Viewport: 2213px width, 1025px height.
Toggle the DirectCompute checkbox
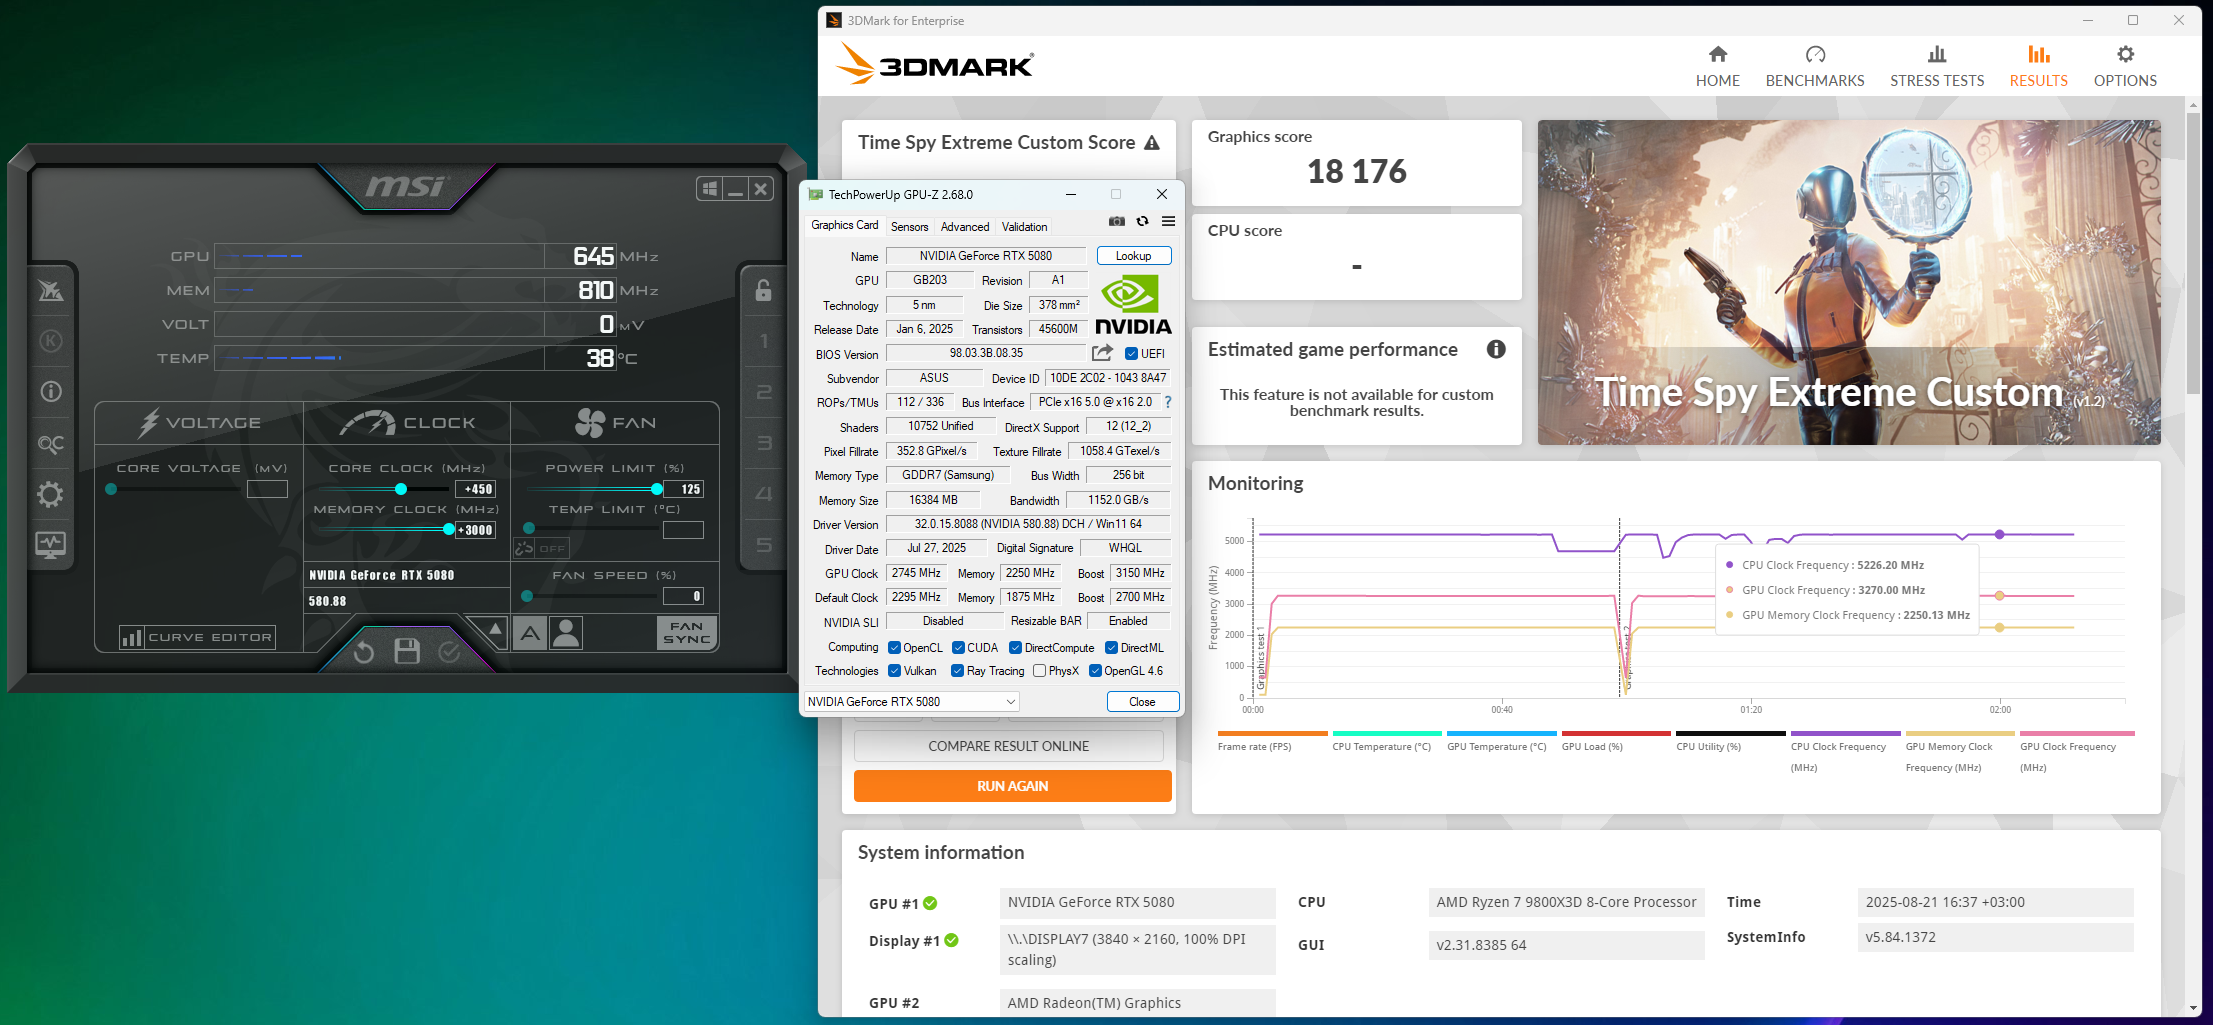[x=1015, y=648]
